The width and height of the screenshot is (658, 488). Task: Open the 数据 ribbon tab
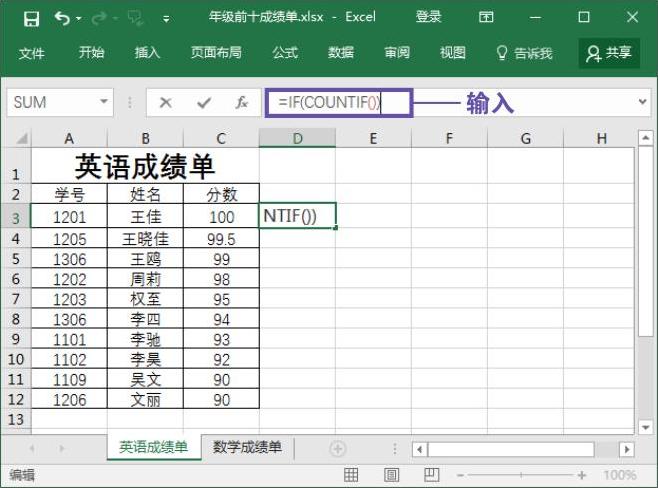tap(340, 52)
